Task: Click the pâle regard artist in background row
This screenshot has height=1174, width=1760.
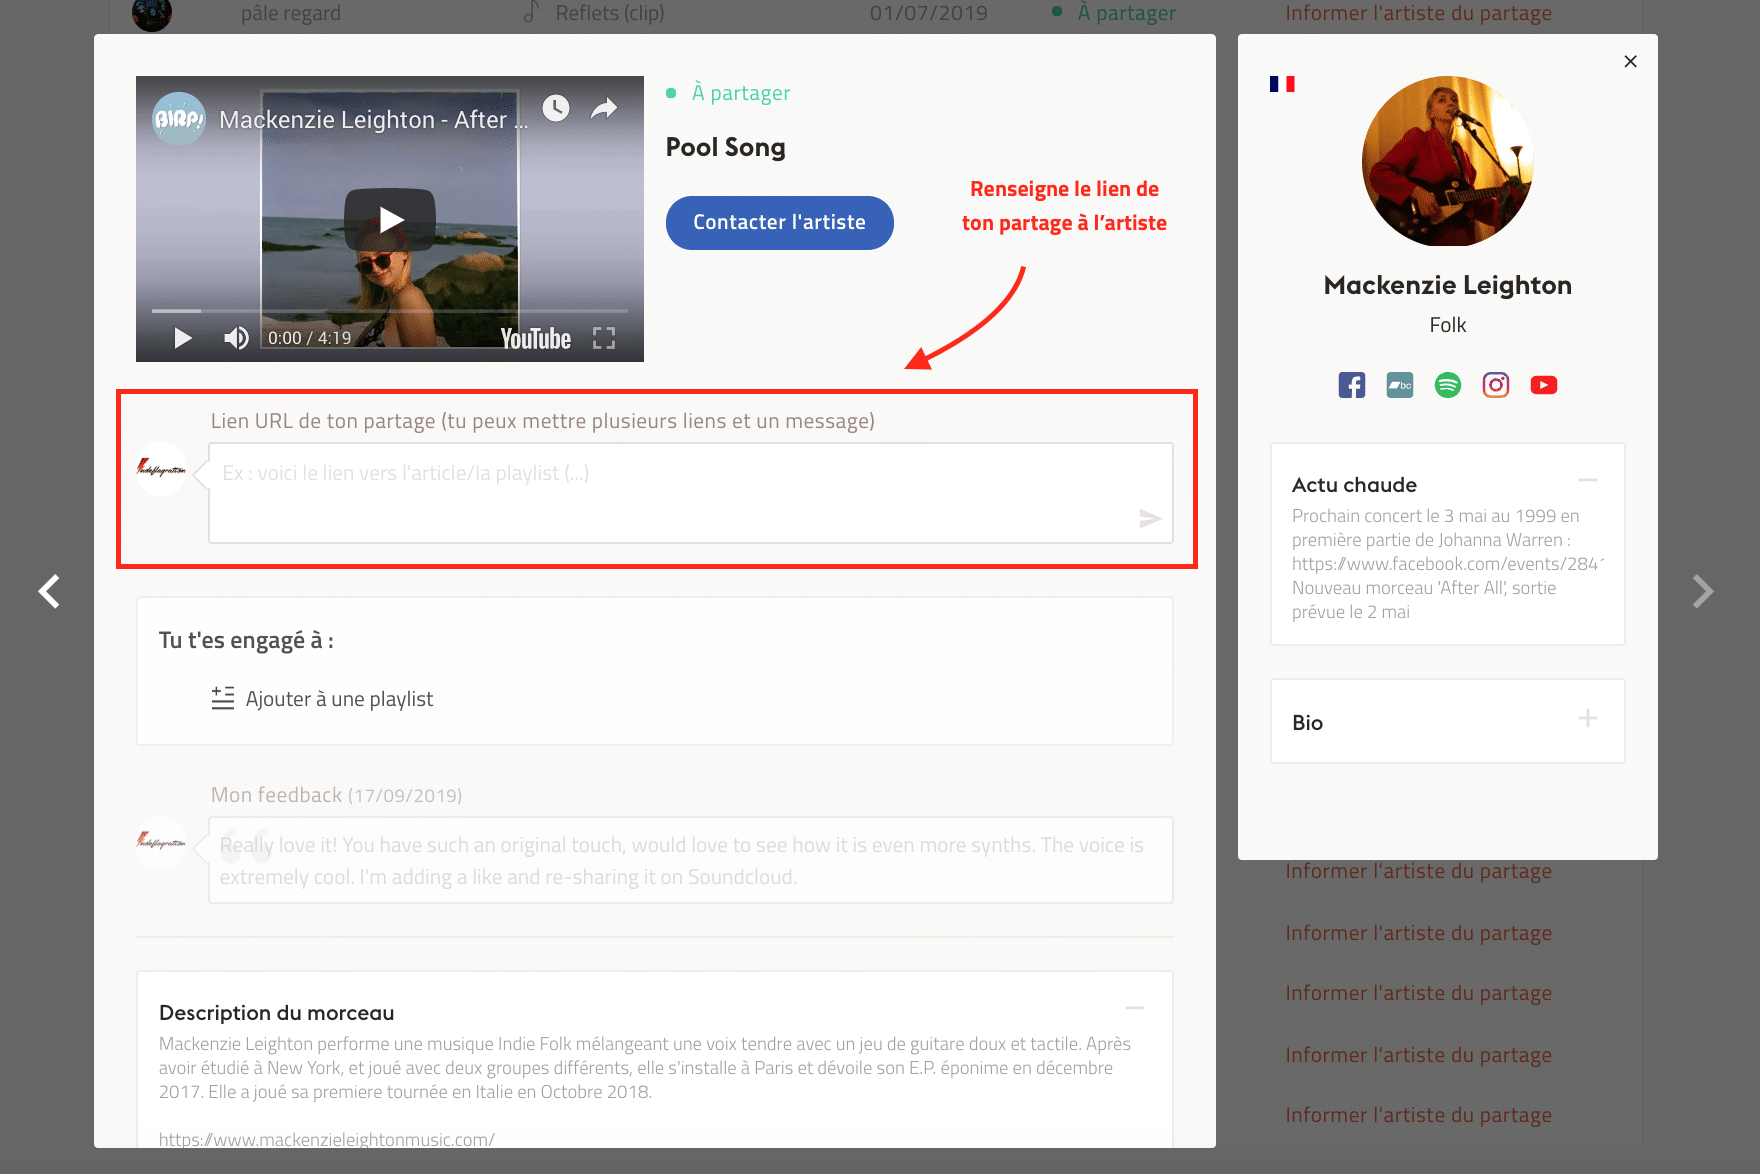Action: pyautogui.click(x=291, y=13)
